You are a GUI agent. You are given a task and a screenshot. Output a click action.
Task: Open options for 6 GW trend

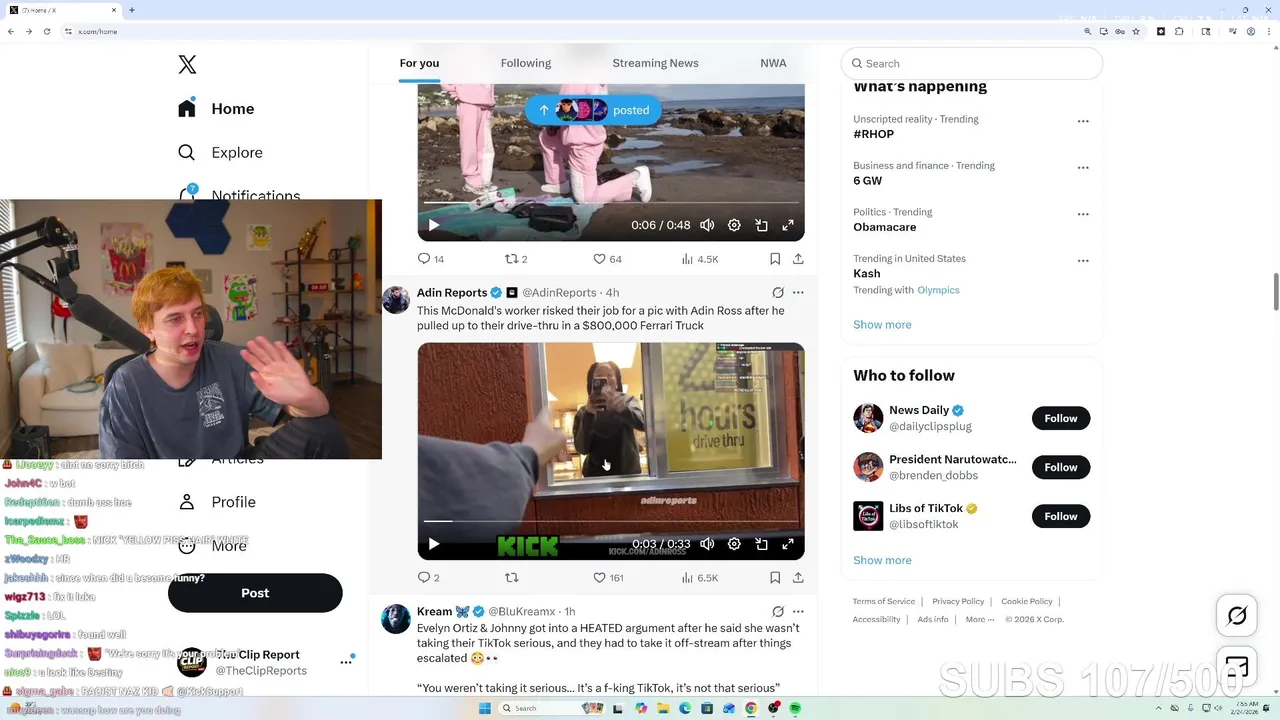1083,168
